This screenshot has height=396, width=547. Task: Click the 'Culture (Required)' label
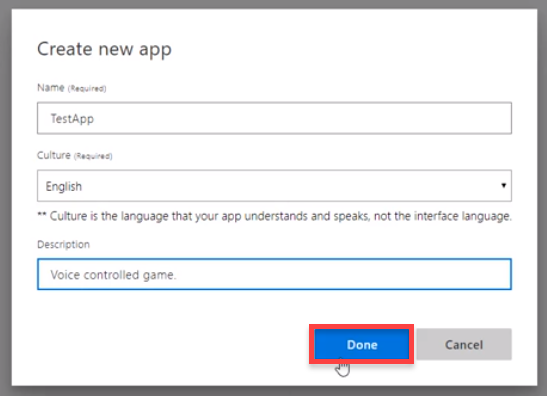pyautogui.click(x=75, y=156)
